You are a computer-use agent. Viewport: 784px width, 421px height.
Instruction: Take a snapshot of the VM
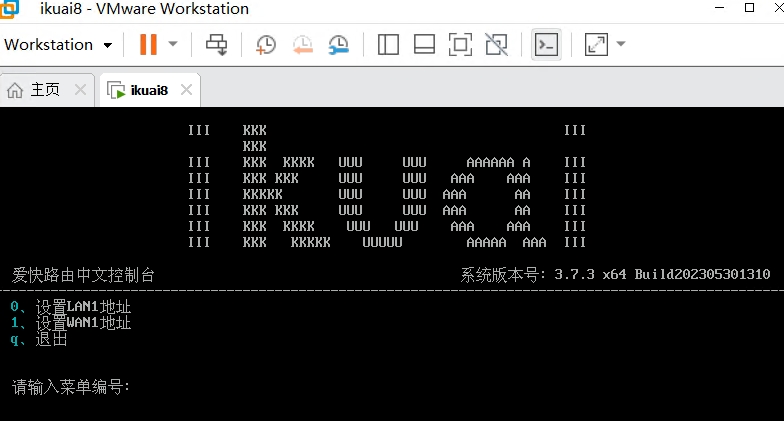coord(266,44)
